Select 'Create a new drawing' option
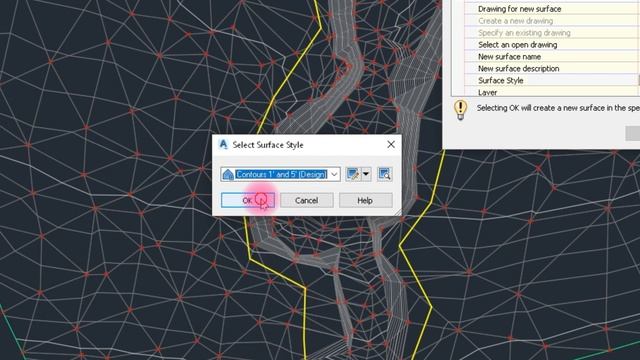The height and width of the screenshot is (360, 640). tap(552, 21)
